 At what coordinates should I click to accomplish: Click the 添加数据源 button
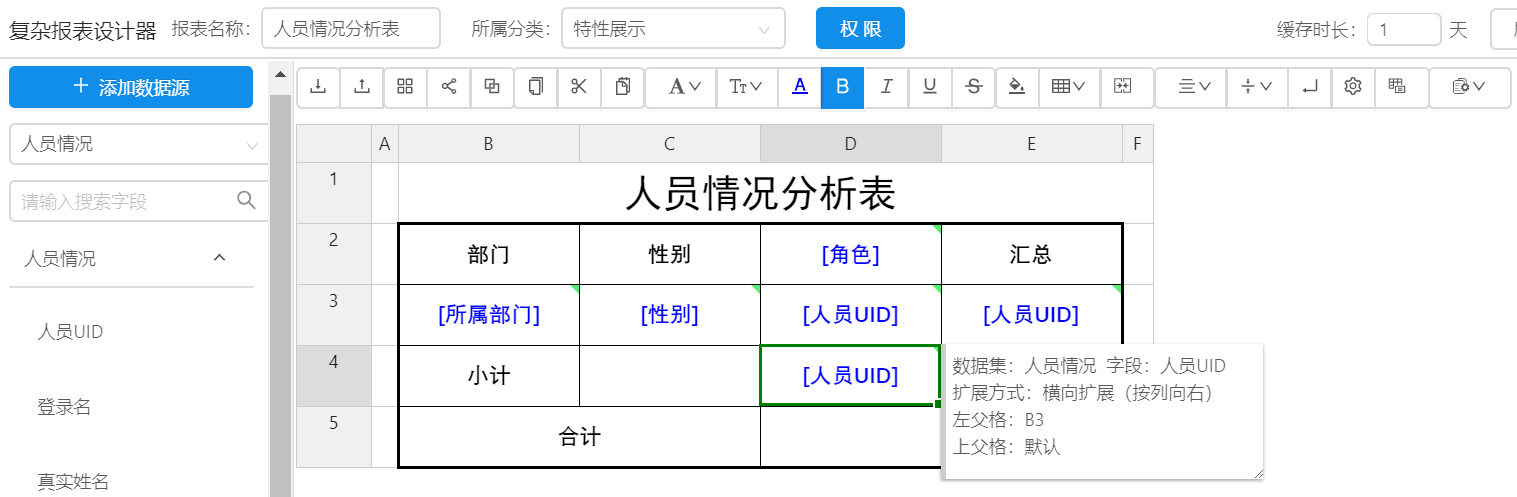tap(131, 87)
